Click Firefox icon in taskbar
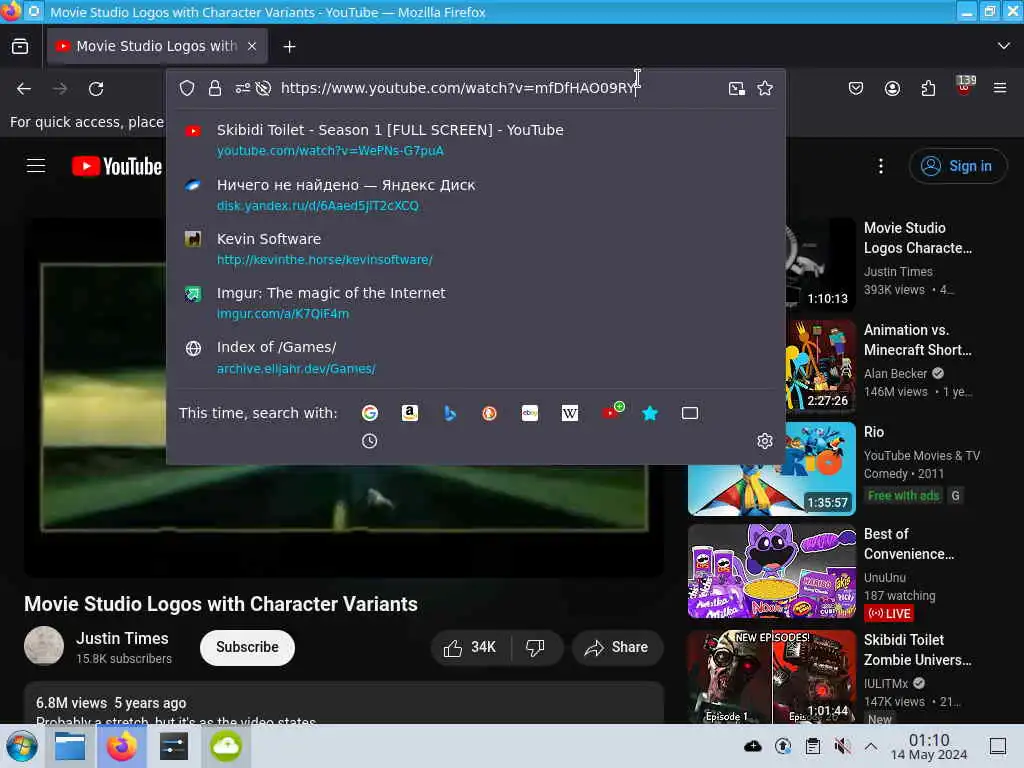Screen dimensions: 1024x768 pyautogui.click(x=121, y=746)
